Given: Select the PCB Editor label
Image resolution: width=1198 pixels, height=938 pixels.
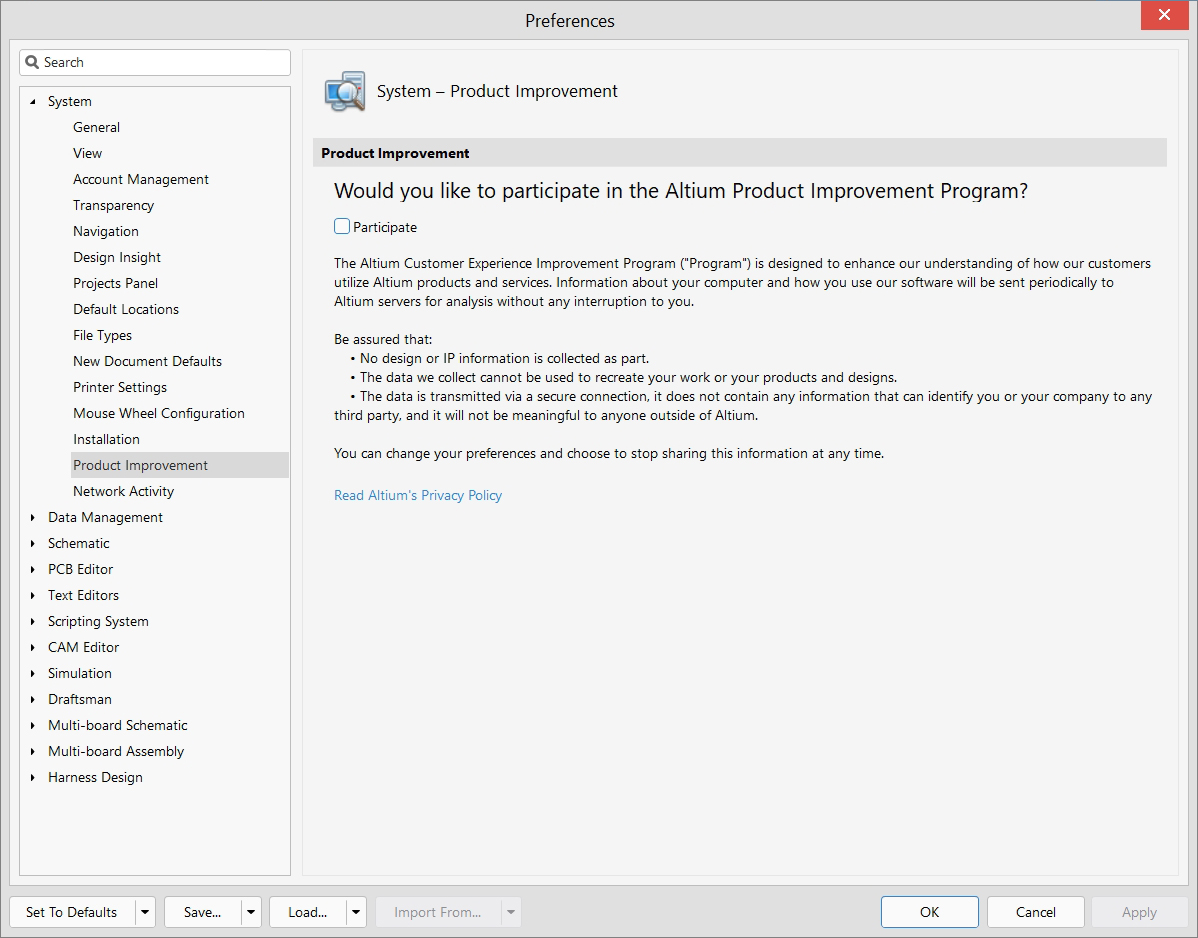Looking at the screenshot, I should 80,569.
